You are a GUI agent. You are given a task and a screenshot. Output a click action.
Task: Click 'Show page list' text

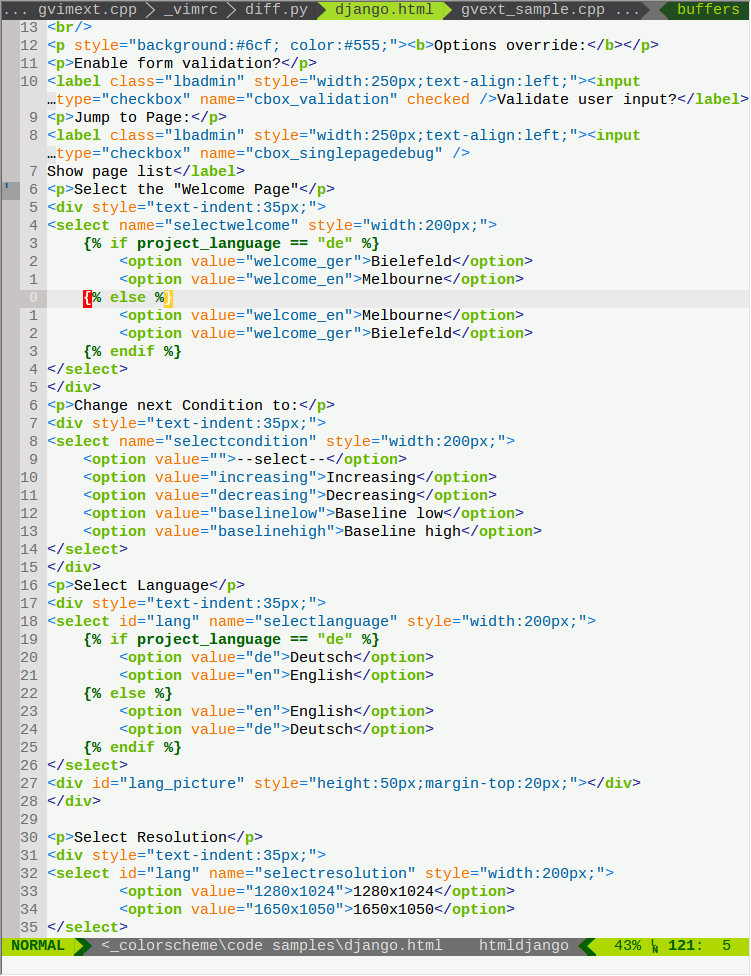click(x=110, y=172)
